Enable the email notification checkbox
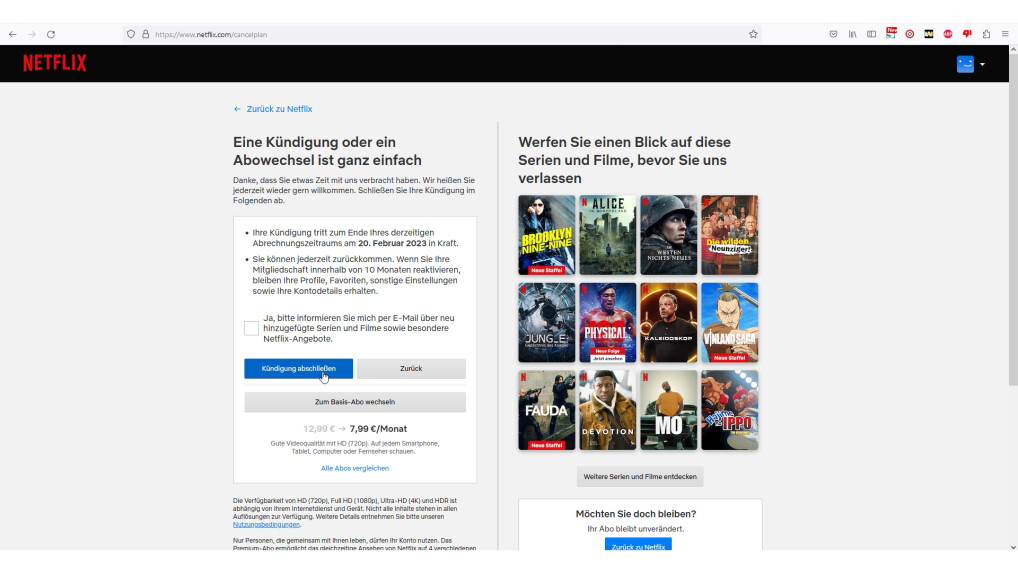The width and height of the screenshot is (1018, 573). (x=251, y=328)
